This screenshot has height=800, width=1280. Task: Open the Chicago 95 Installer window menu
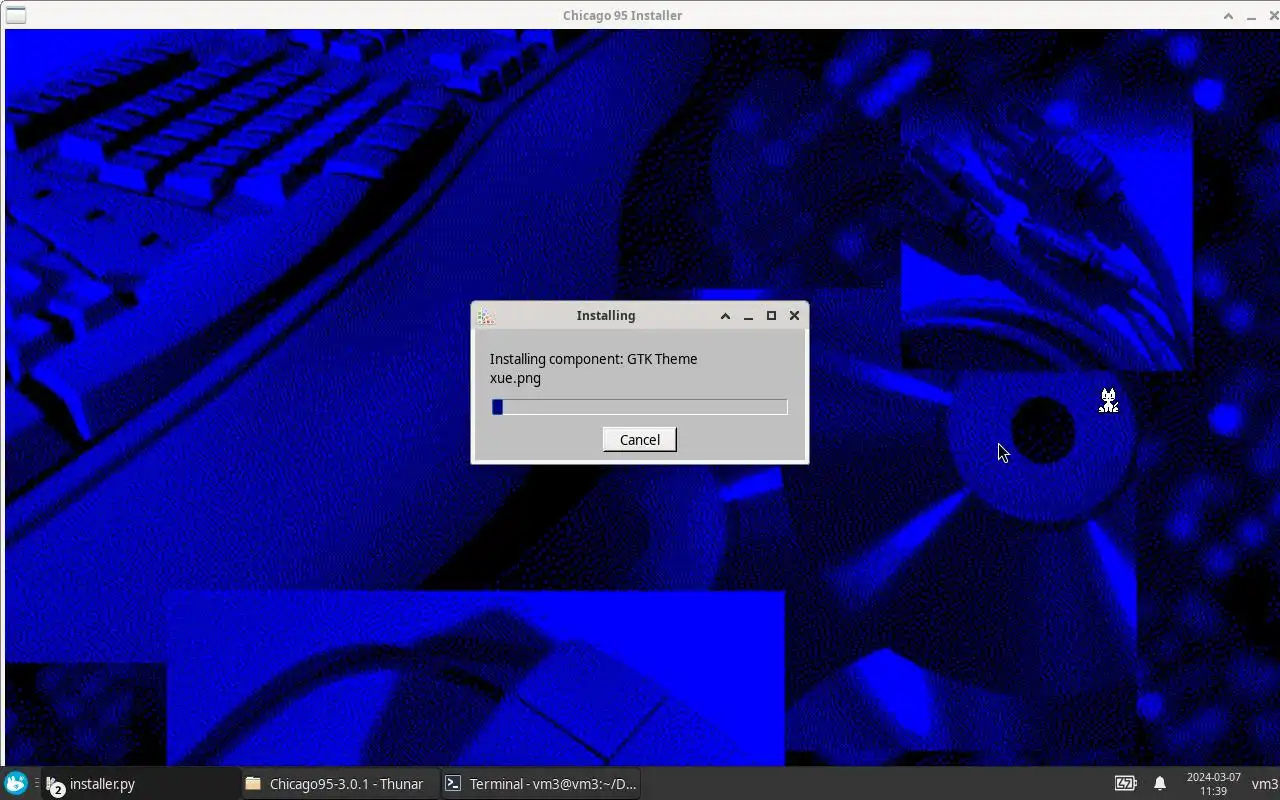[15, 15]
